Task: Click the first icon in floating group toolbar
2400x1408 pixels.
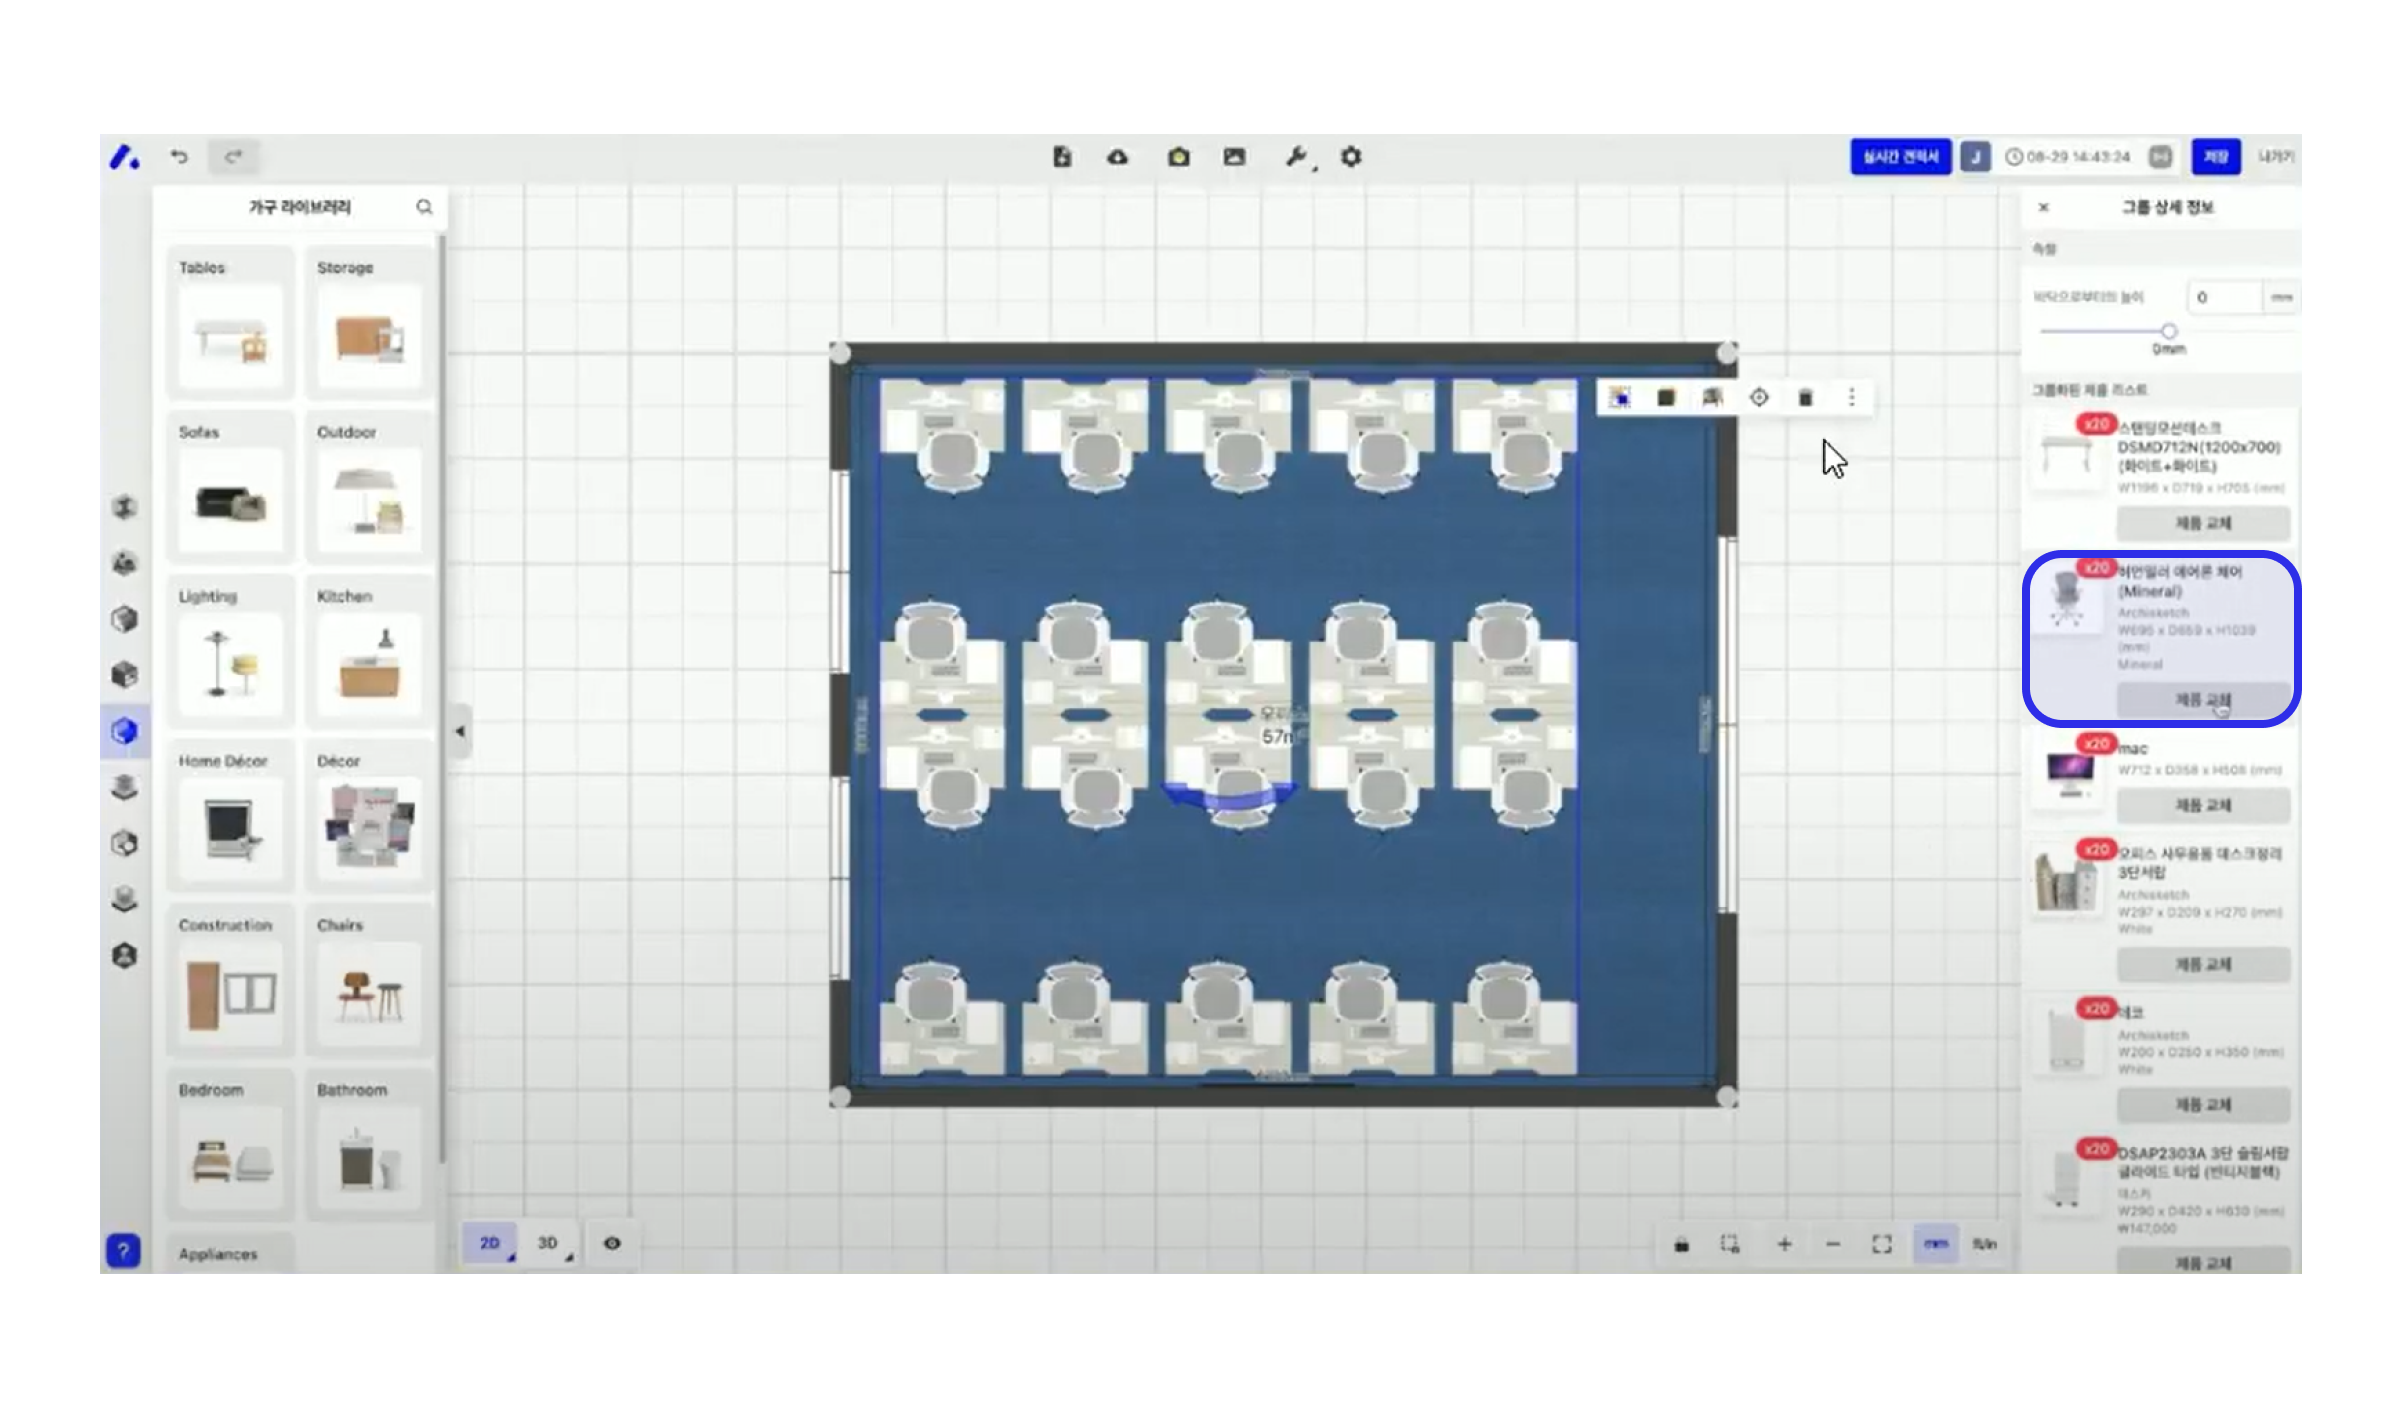Action: pyautogui.click(x=1620, y=398)
